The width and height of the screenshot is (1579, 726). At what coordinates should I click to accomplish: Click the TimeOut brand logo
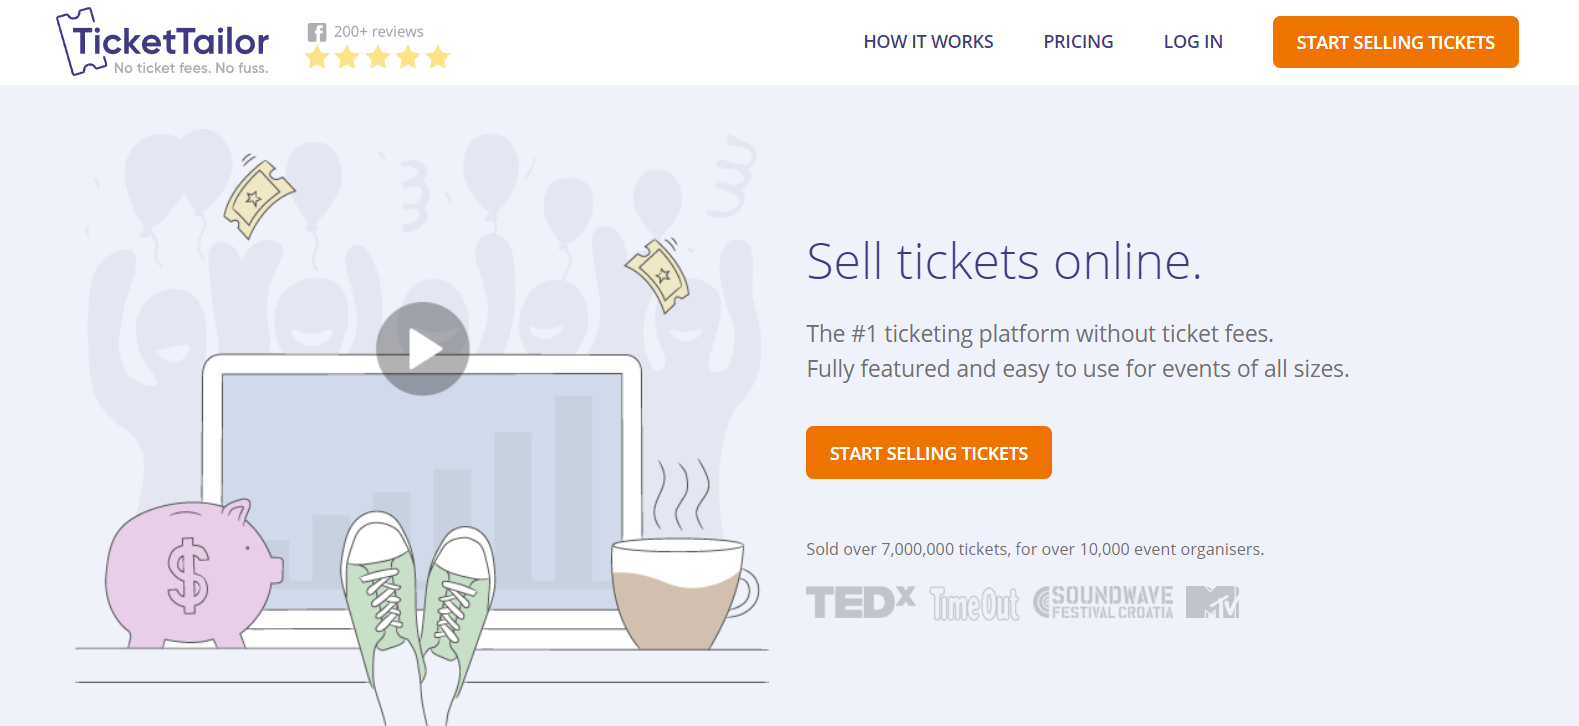coord(975,603)
